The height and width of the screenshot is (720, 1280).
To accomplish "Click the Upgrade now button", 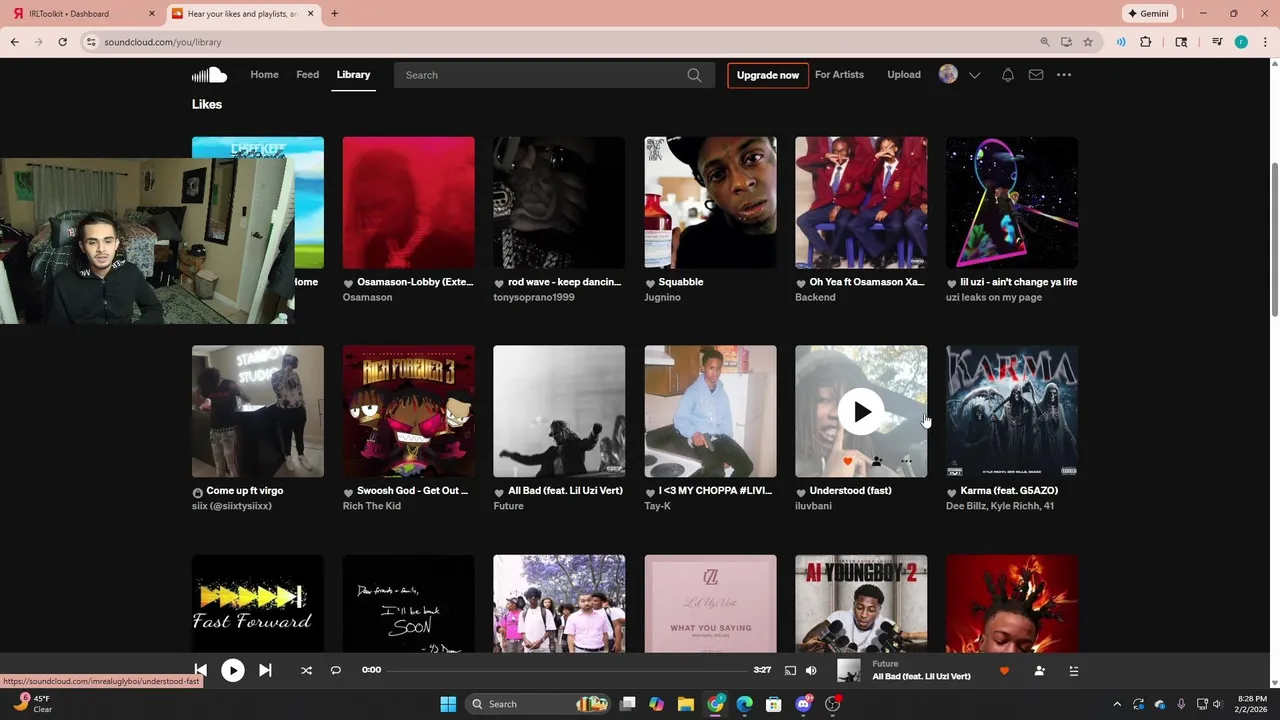I will pos(768,75).
